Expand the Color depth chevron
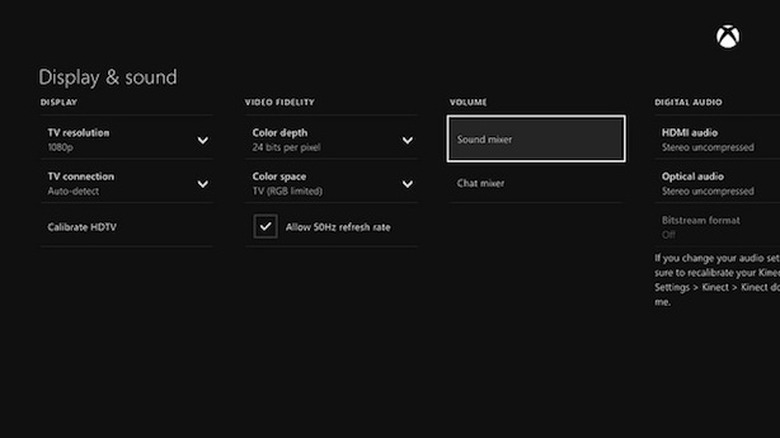780x438 pixels. 407,140
